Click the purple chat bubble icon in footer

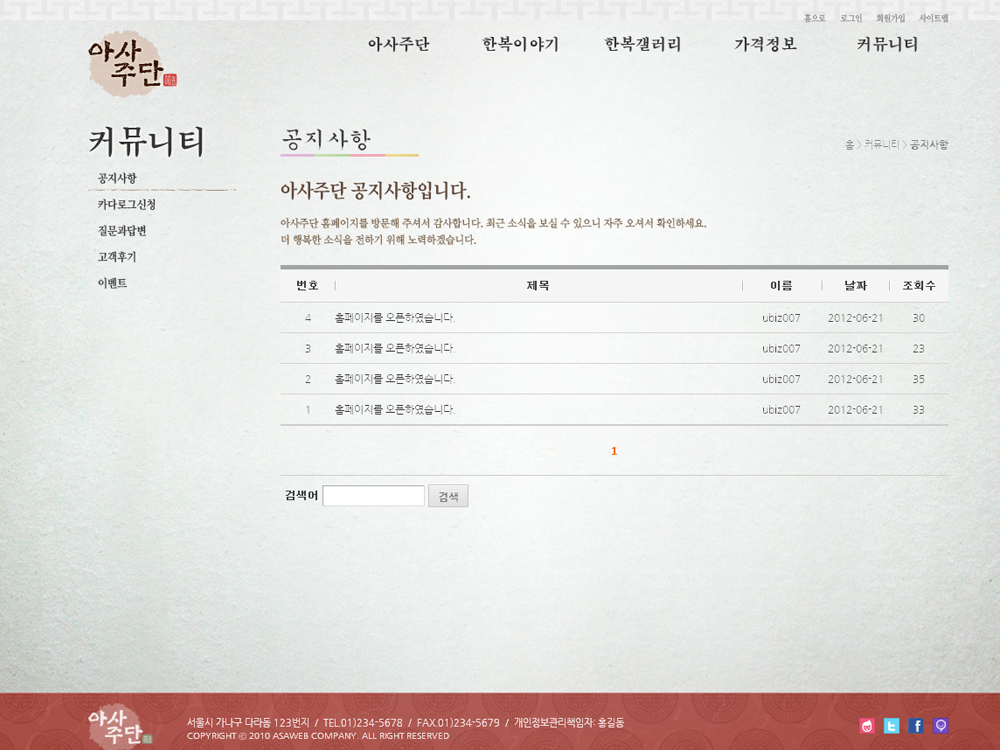point(941,726)
